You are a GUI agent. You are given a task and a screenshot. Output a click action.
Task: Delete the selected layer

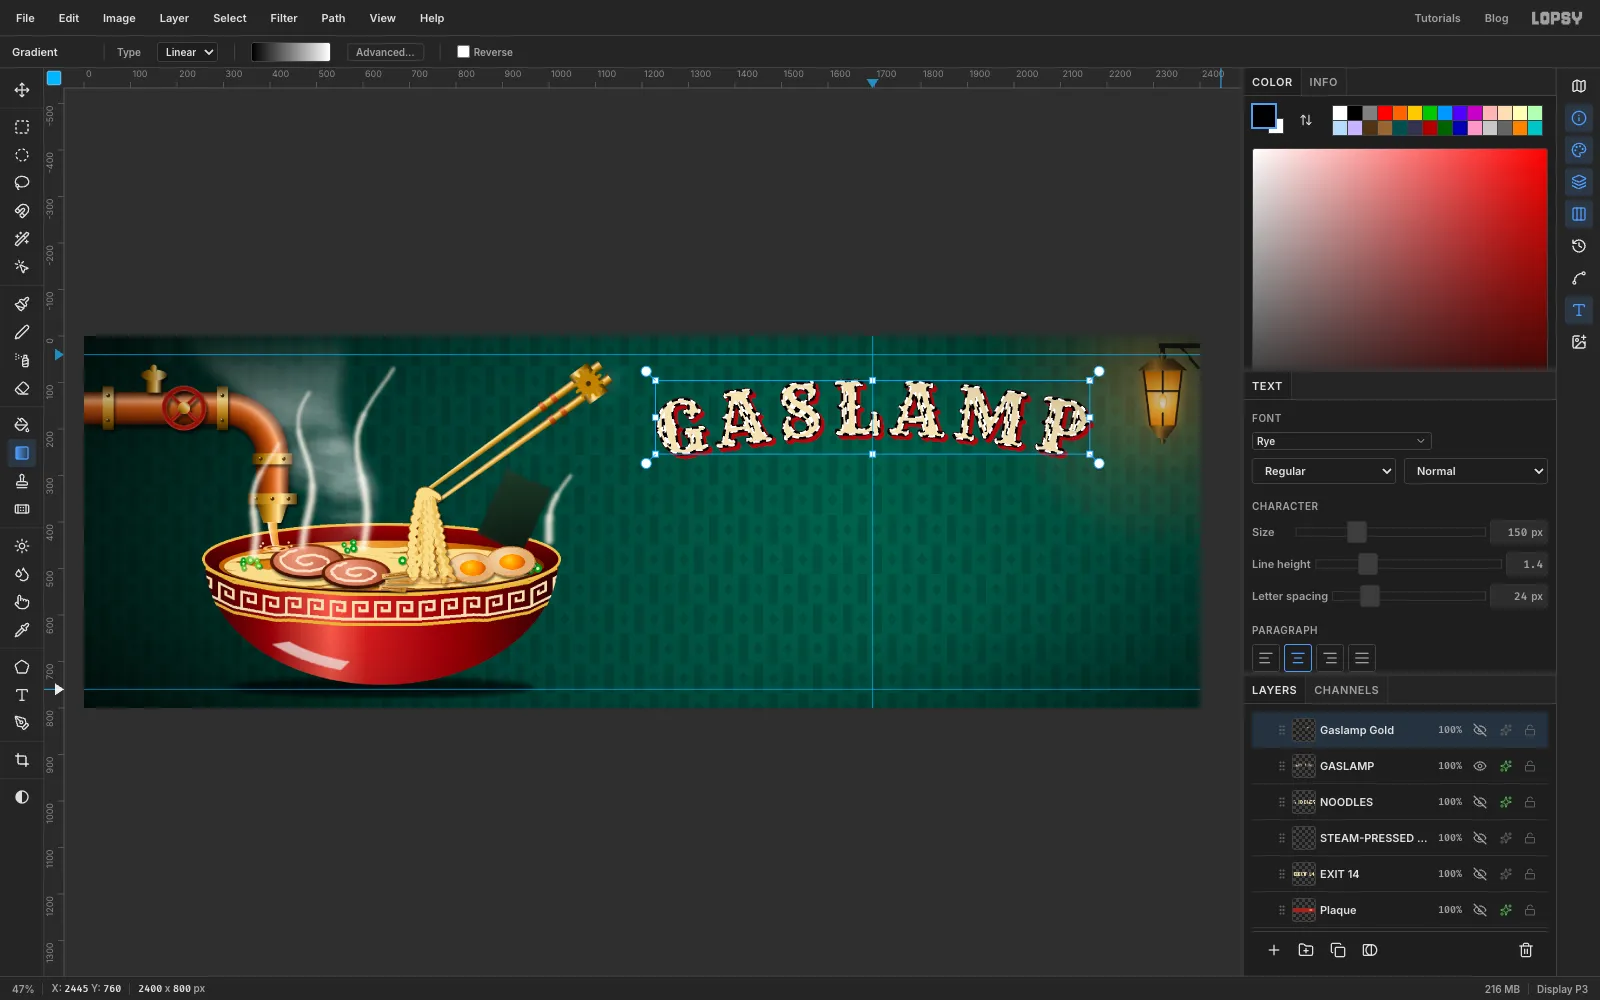pyautogui.click(x=1526, y=950)
